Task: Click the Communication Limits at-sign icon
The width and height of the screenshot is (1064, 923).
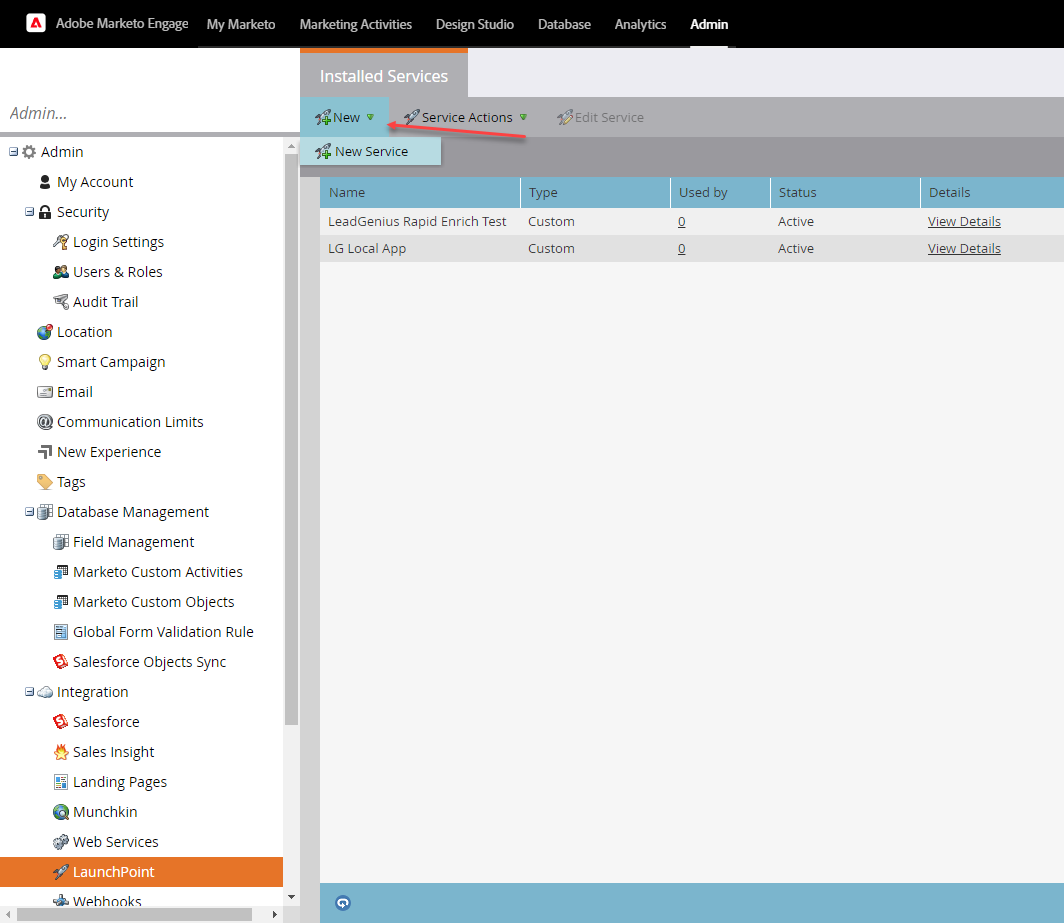Action: tap(45, 422)
